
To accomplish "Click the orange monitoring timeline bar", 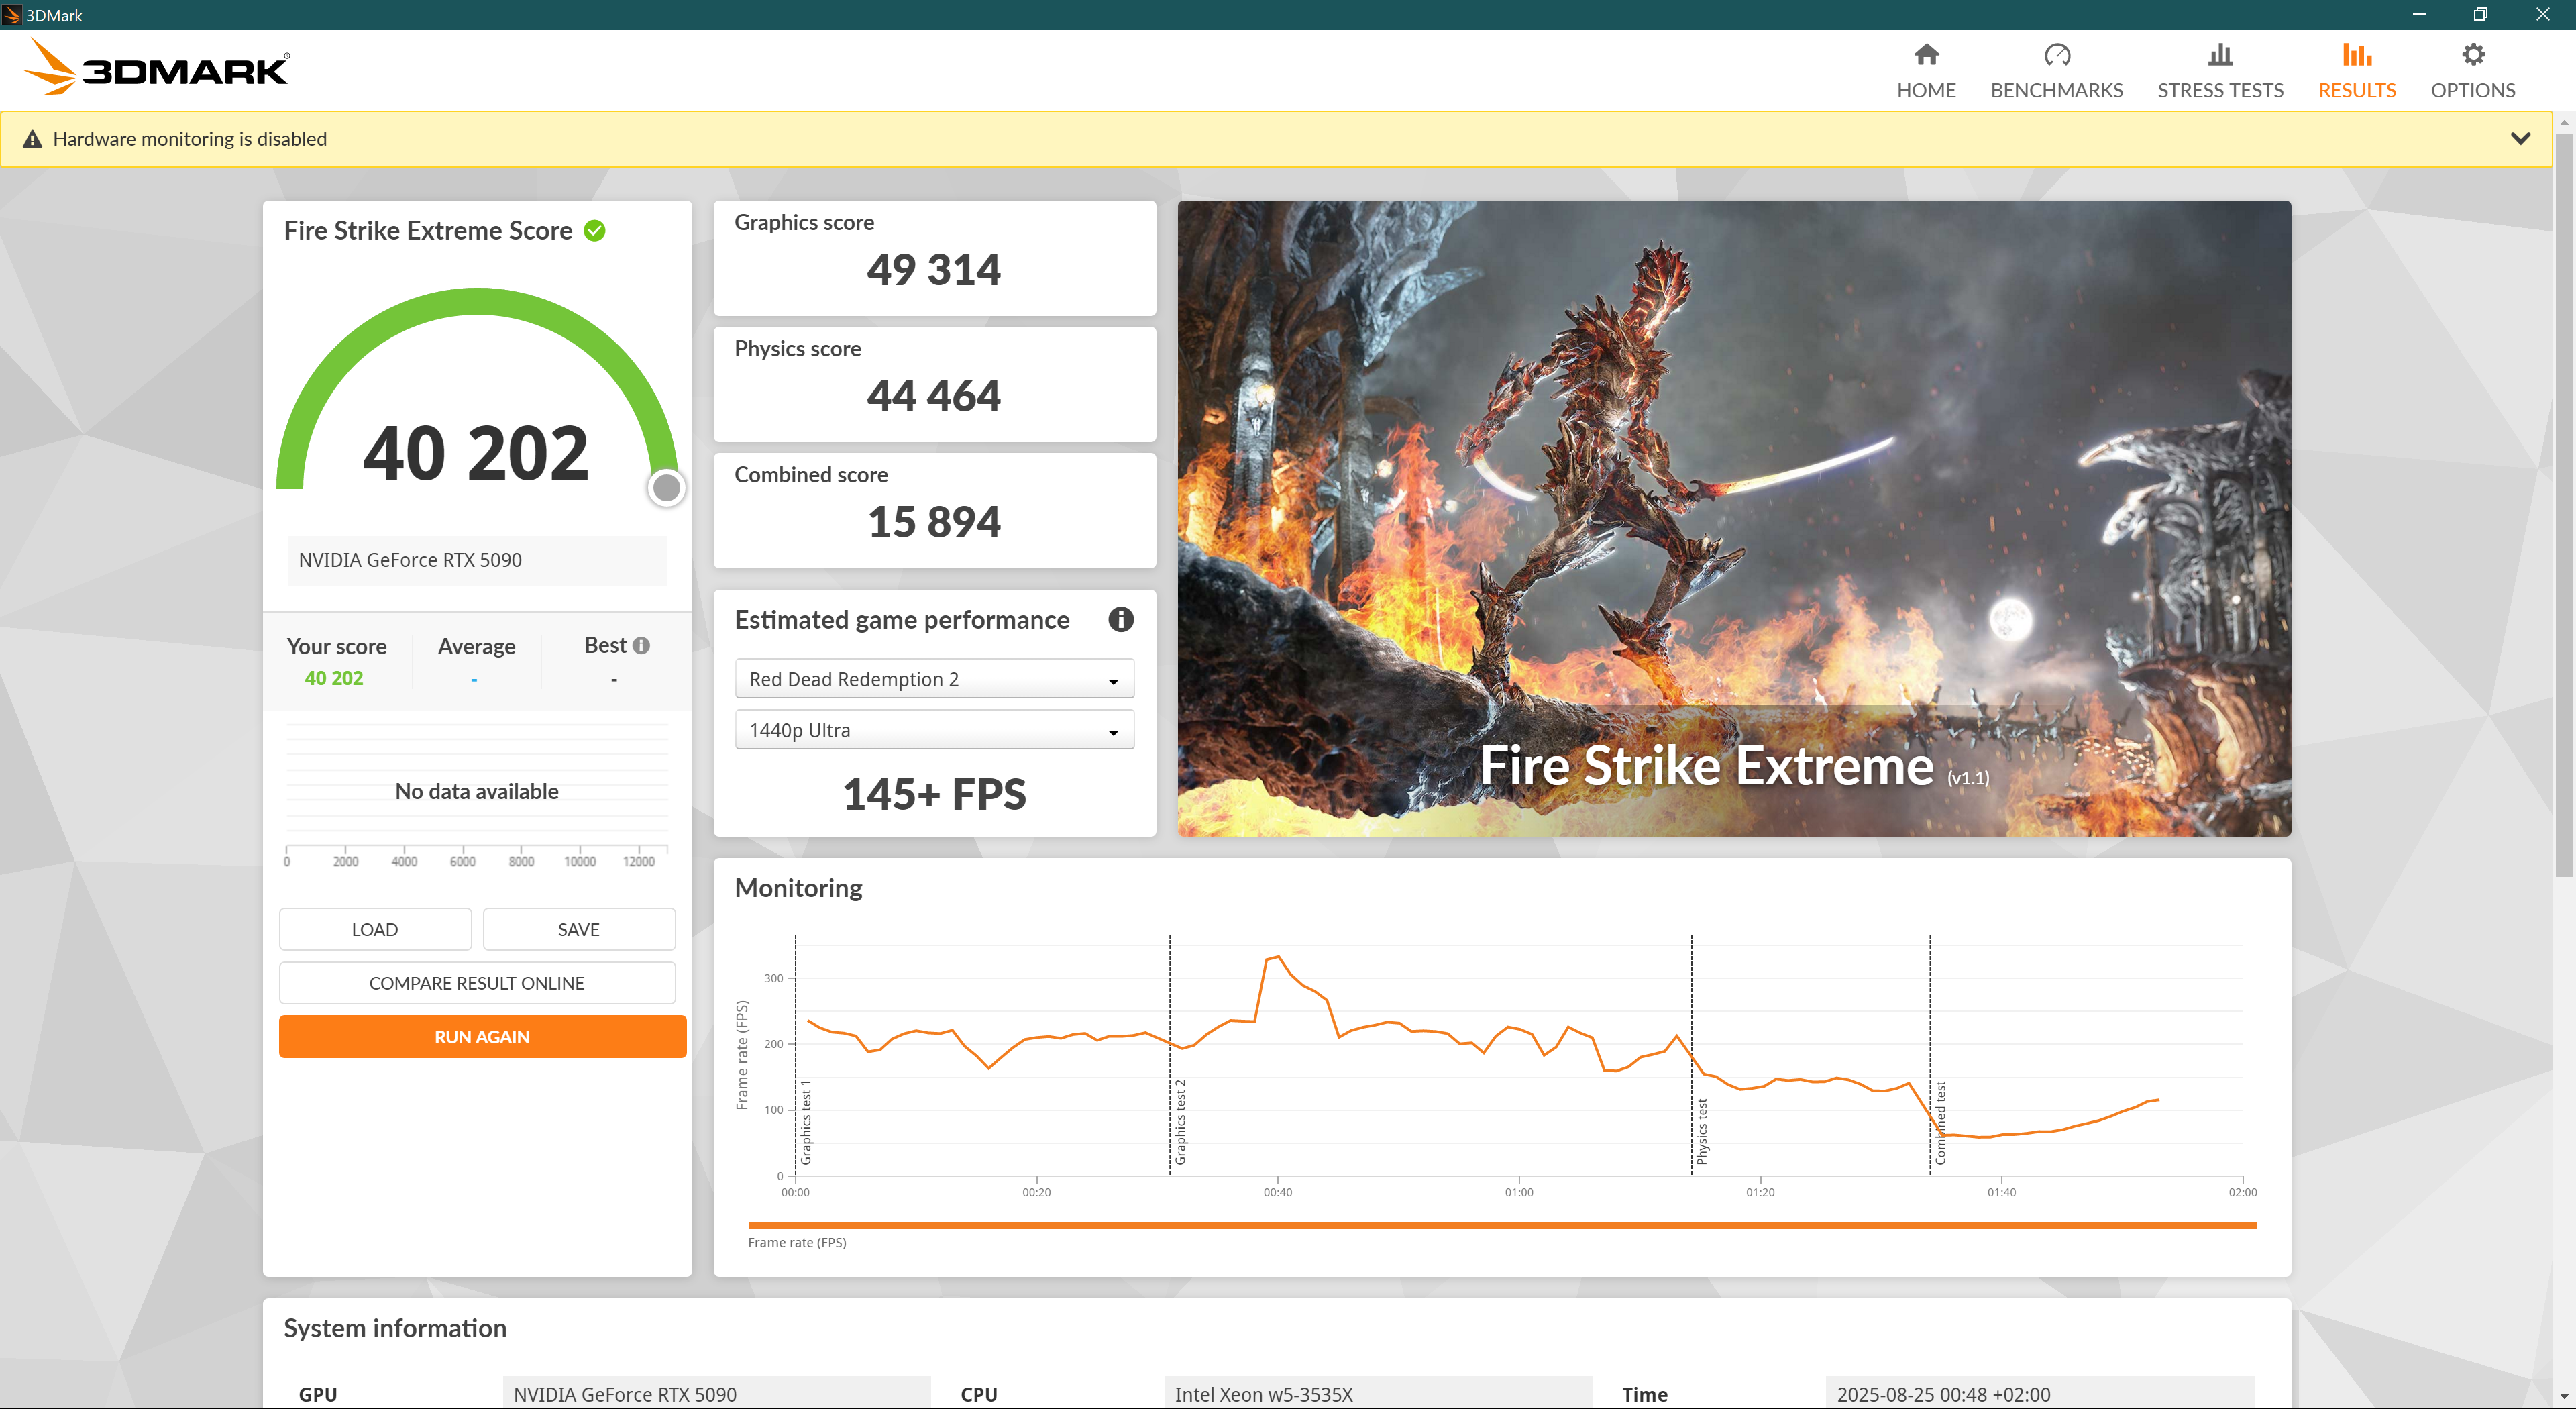I will pyautogui.click(x=1502, y=1225).
